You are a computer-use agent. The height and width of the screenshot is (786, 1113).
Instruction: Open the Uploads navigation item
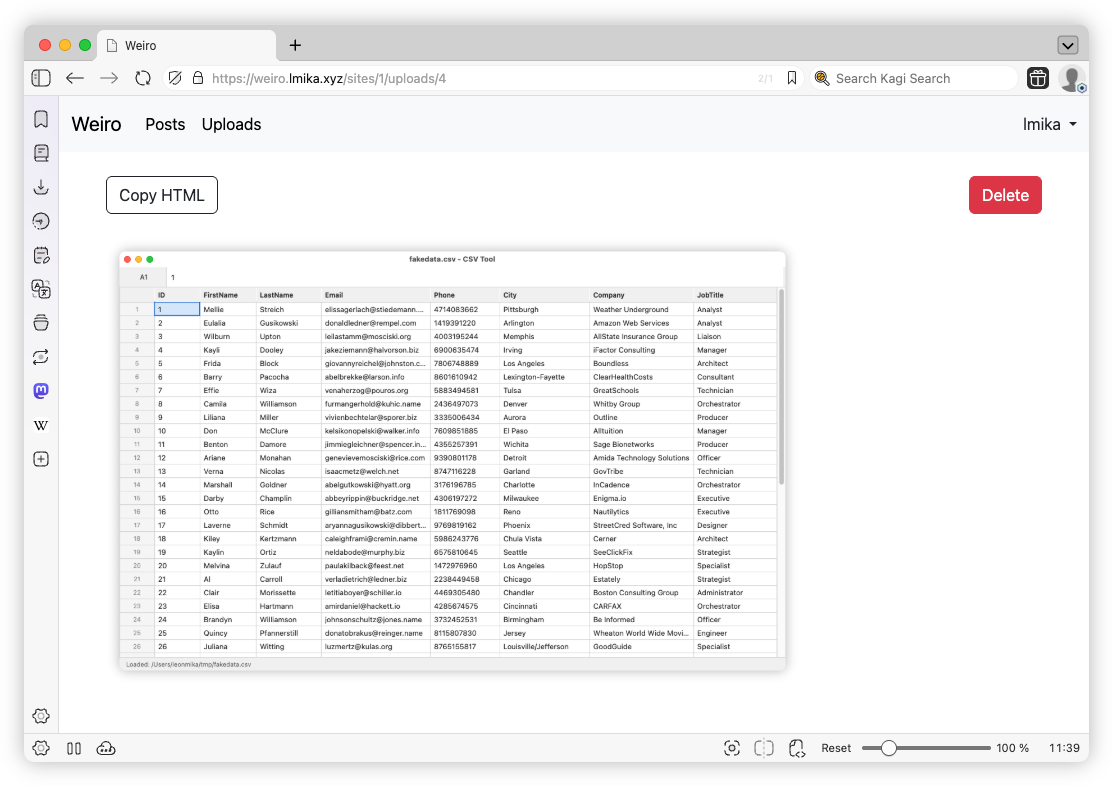point(231,124)
